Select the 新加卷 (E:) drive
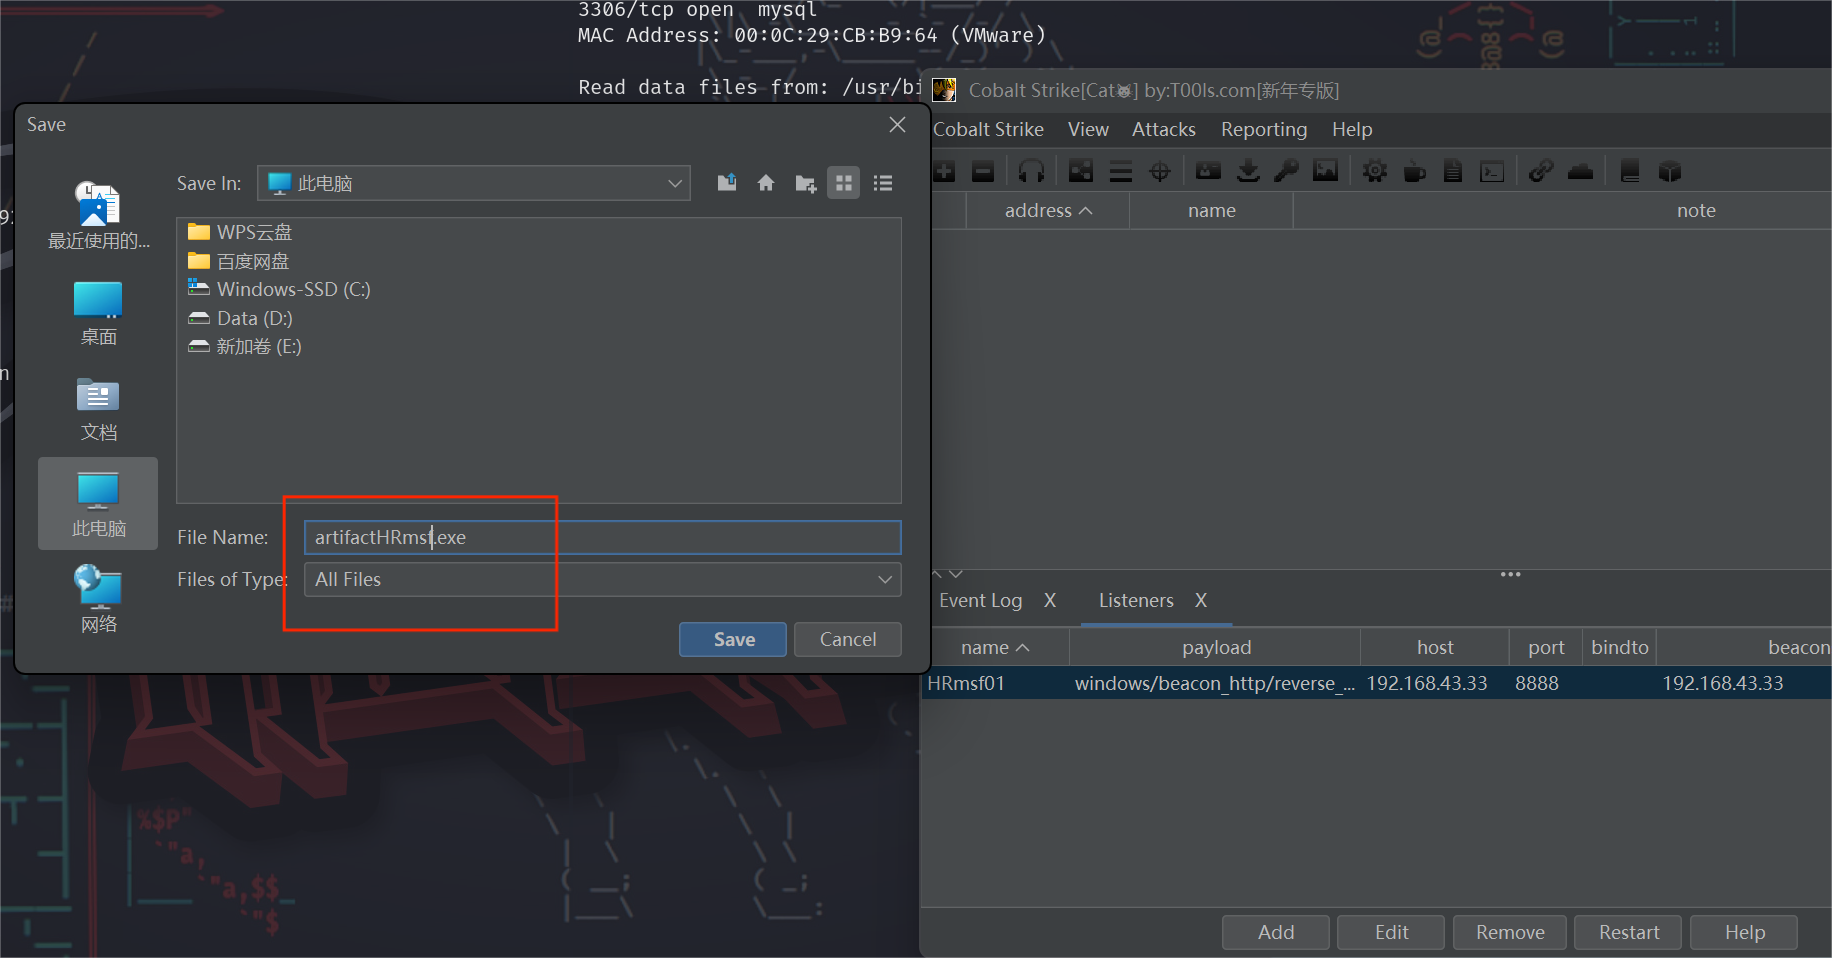 245,347
